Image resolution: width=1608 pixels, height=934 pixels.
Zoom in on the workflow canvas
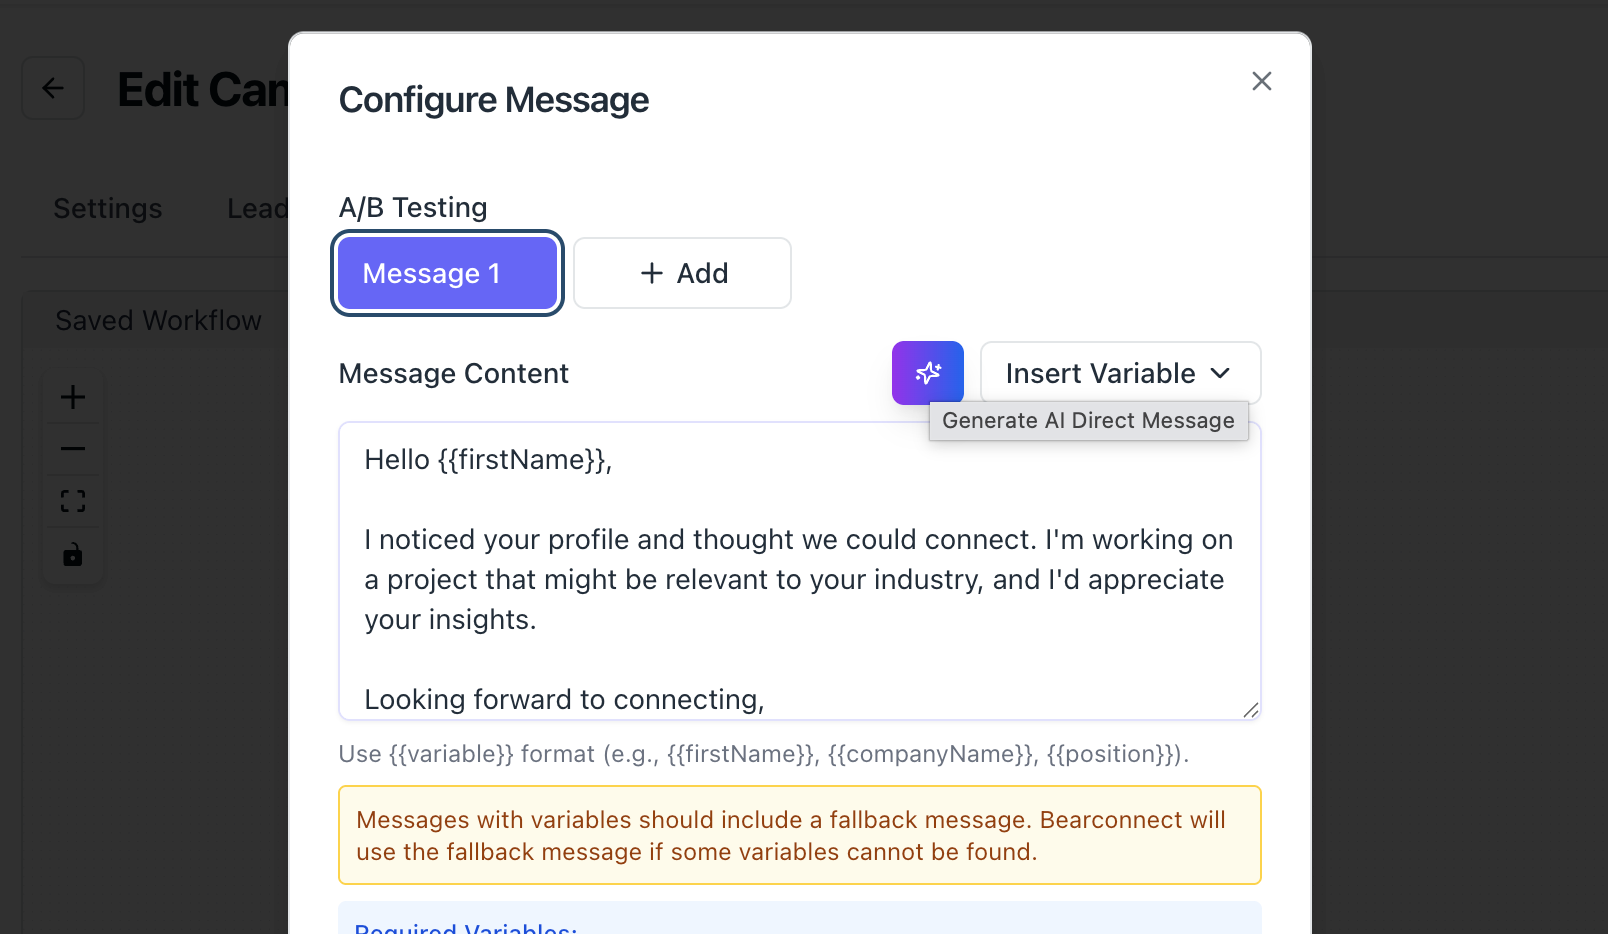[73, 397]
